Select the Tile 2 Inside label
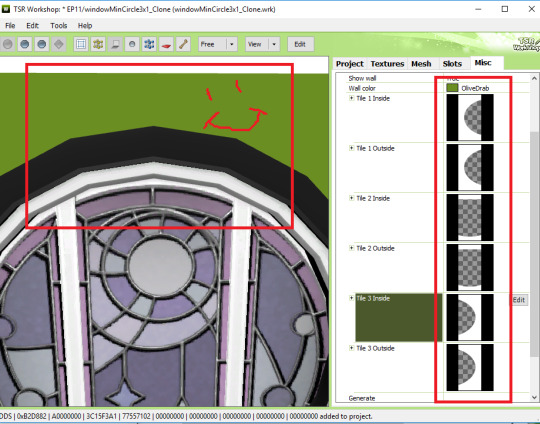The width and height of the screenshot is (540, 424). point(373,198)
